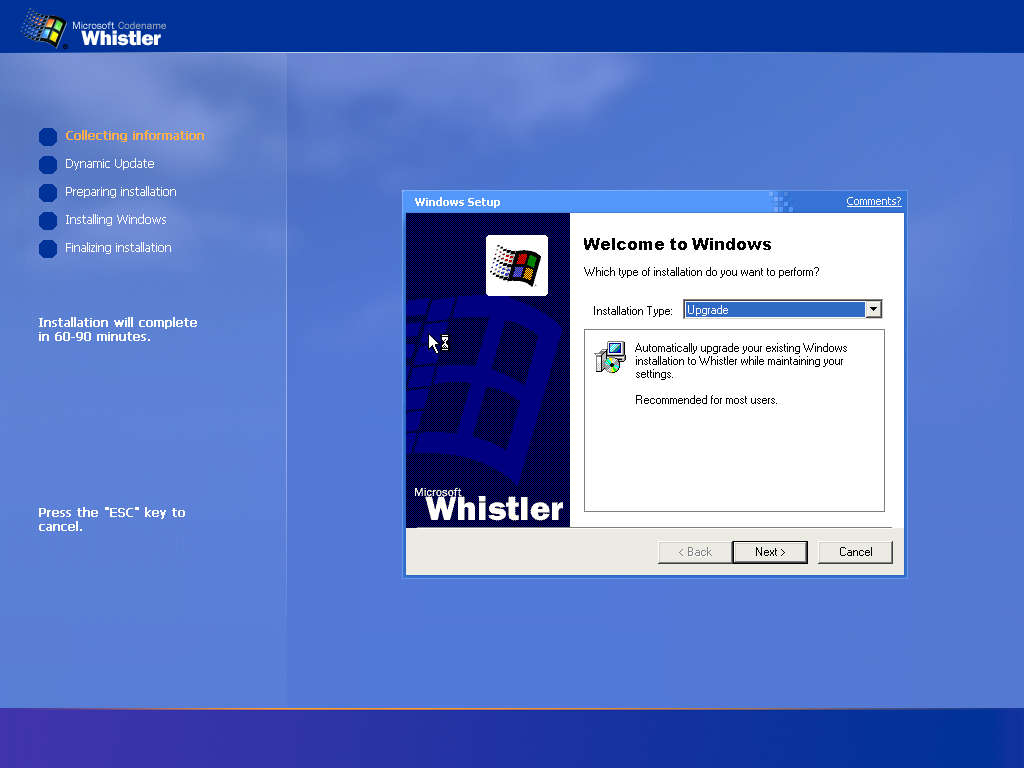Click the "Recommended for most users." text
Image resolution: width=1024 pixels, height=768 pixels.
[x=706, y=400]
